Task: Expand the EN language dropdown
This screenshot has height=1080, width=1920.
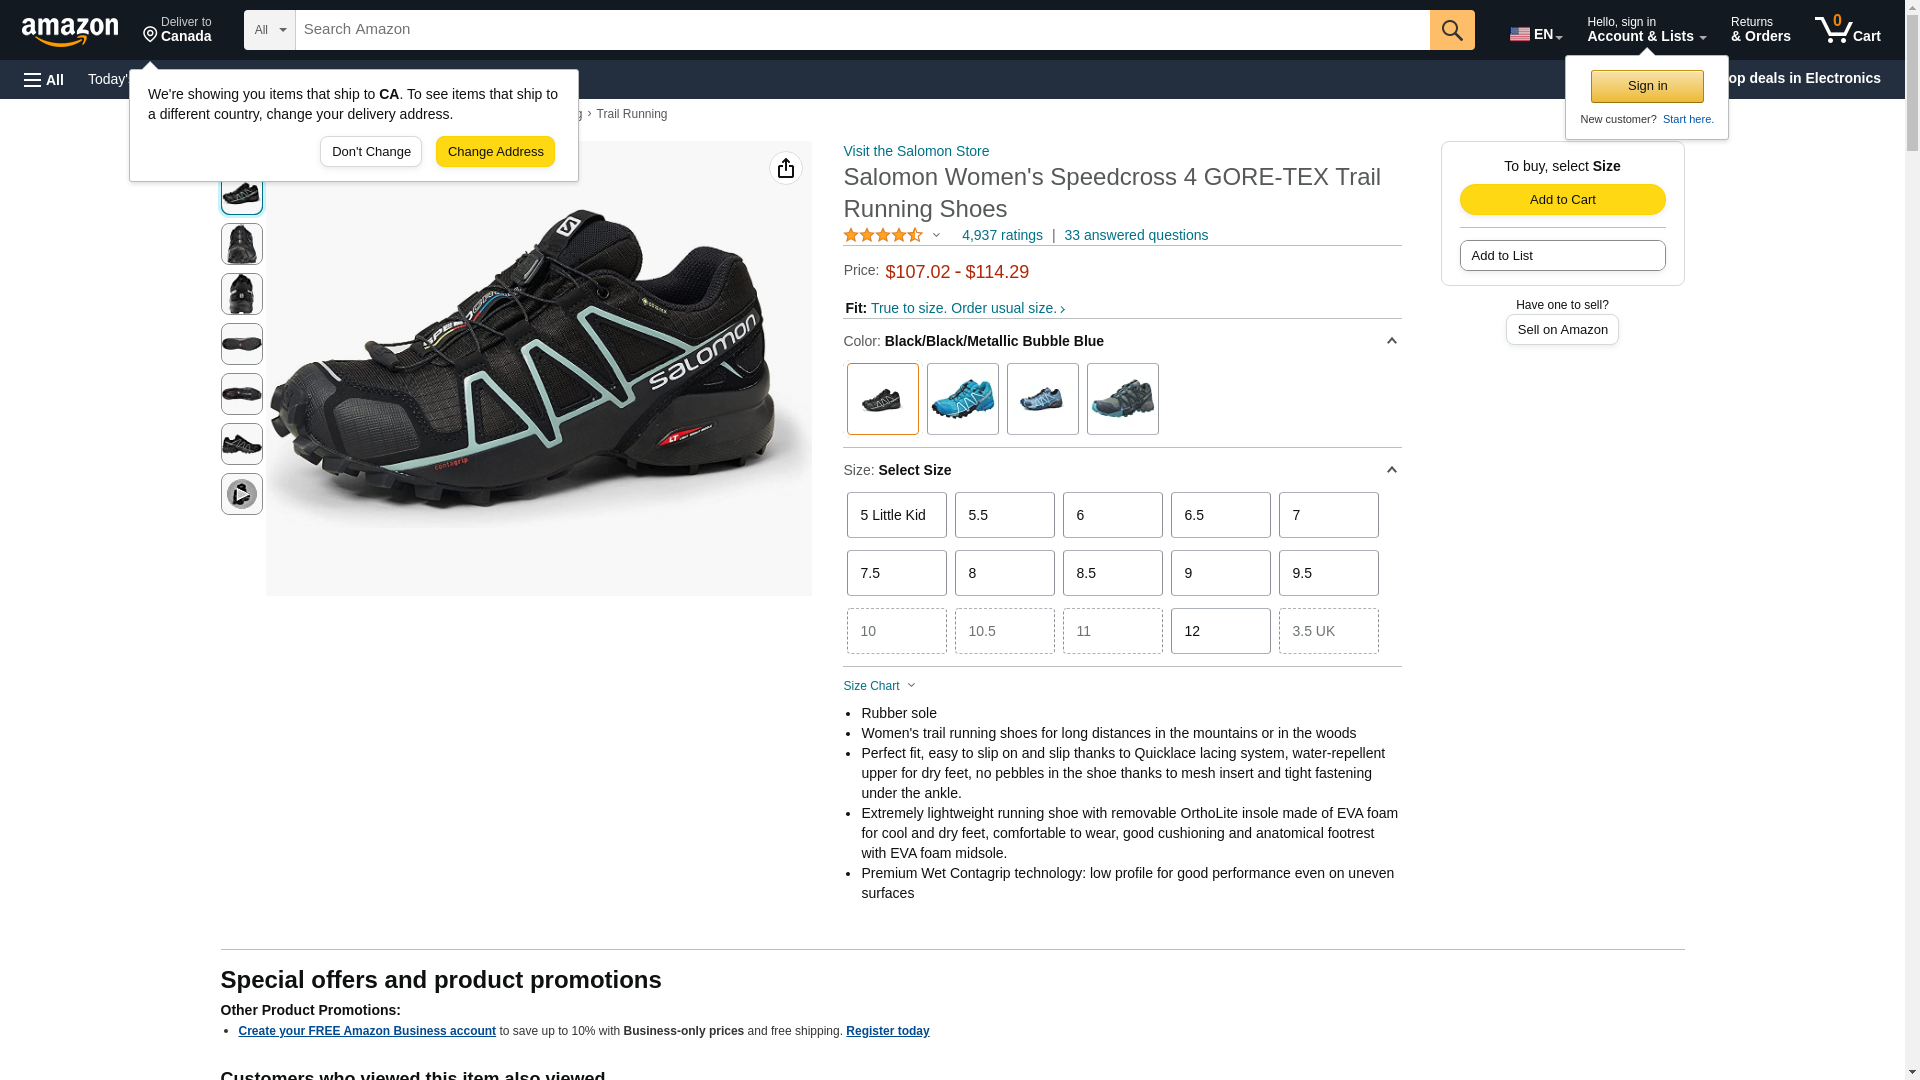Action: coord(1536,34)
